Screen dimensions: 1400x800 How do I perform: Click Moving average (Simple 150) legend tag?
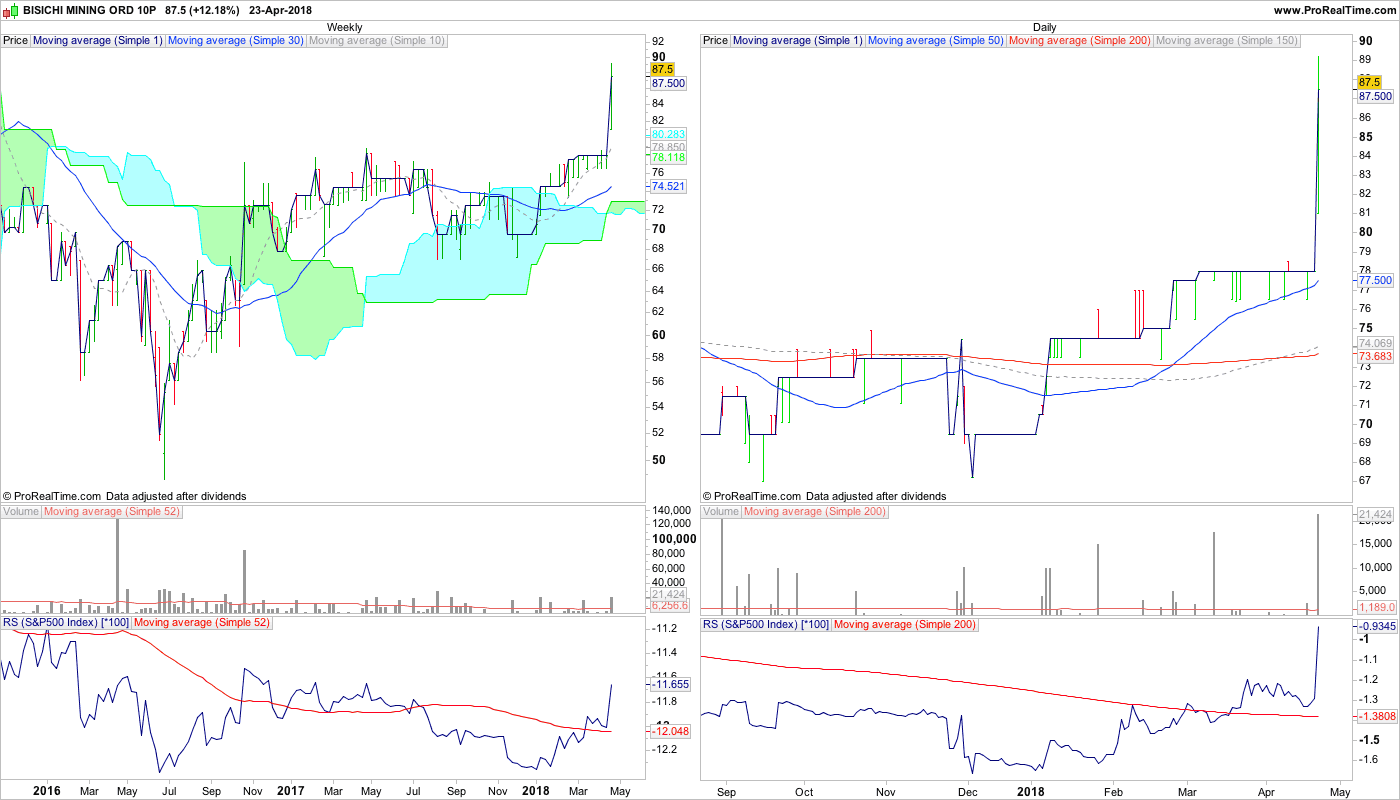[1227, 41]
